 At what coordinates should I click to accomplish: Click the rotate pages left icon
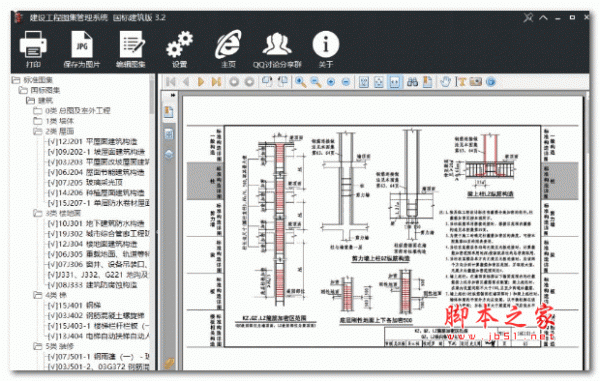pyautogui.click(x=267, y=81)
